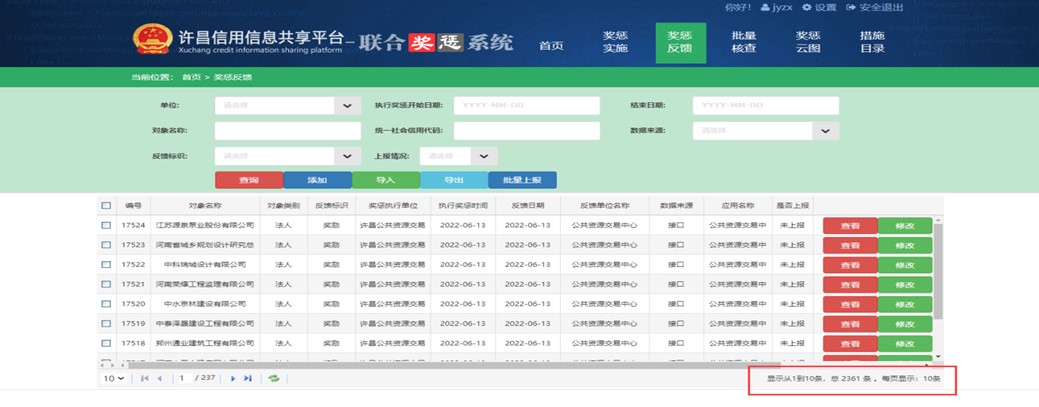The width and height of the screenshot is (1039, 407).
Task: Click the green refresh table icon
Action: click(273, 379)
